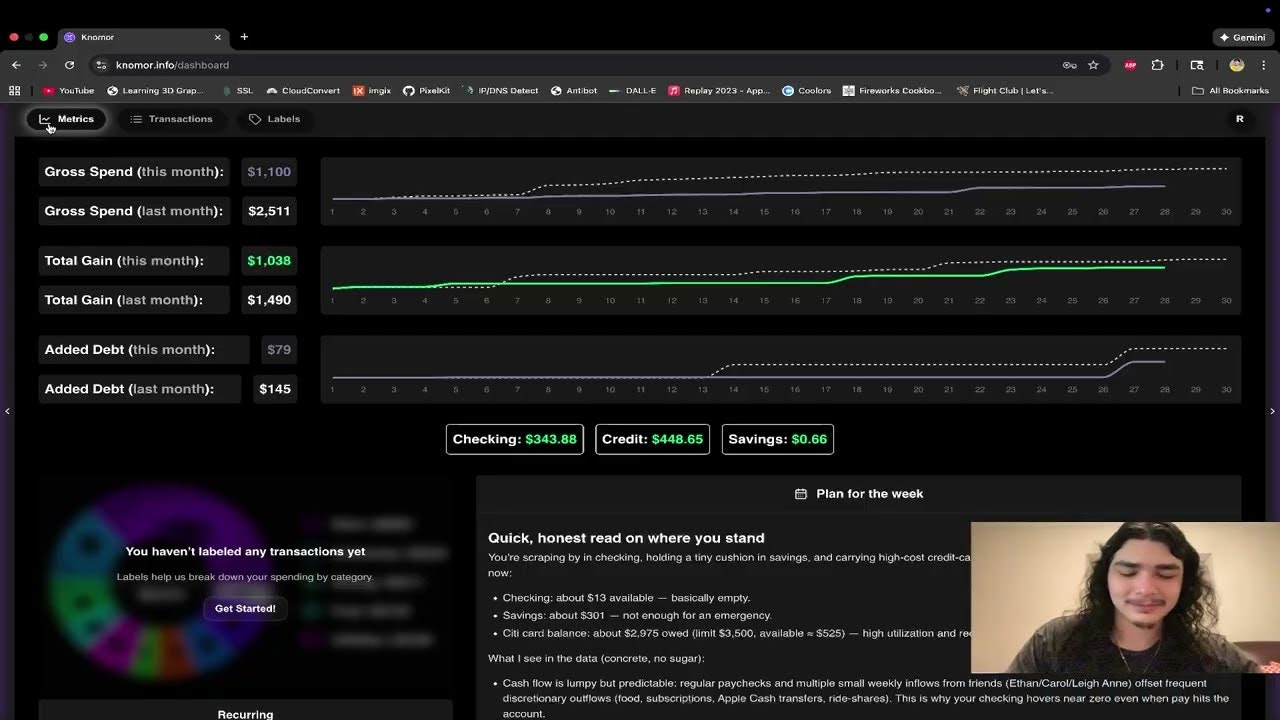Click the Credit: $448.65 balance box
Screen dimensions: 1280x720
652,439
